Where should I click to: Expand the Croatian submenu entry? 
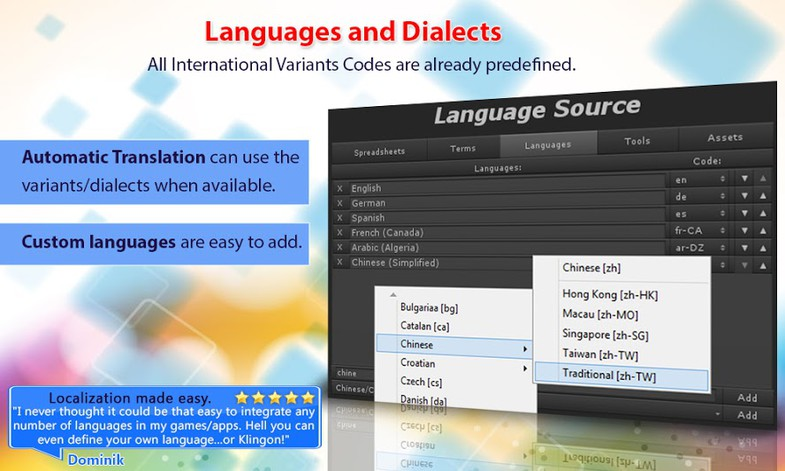(x=454, y=366)
